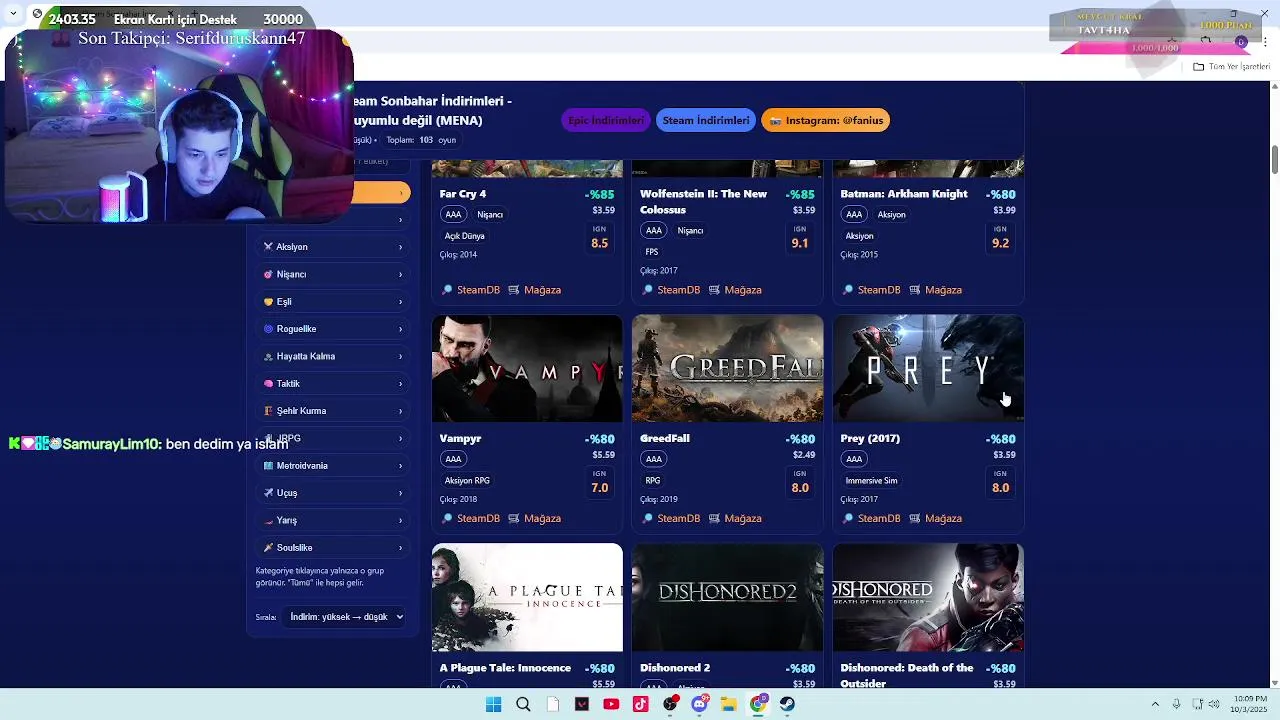Pick the Roguelike category spiral icon
This screenshot has height=720, width=1280.
(x=268, y=329)
